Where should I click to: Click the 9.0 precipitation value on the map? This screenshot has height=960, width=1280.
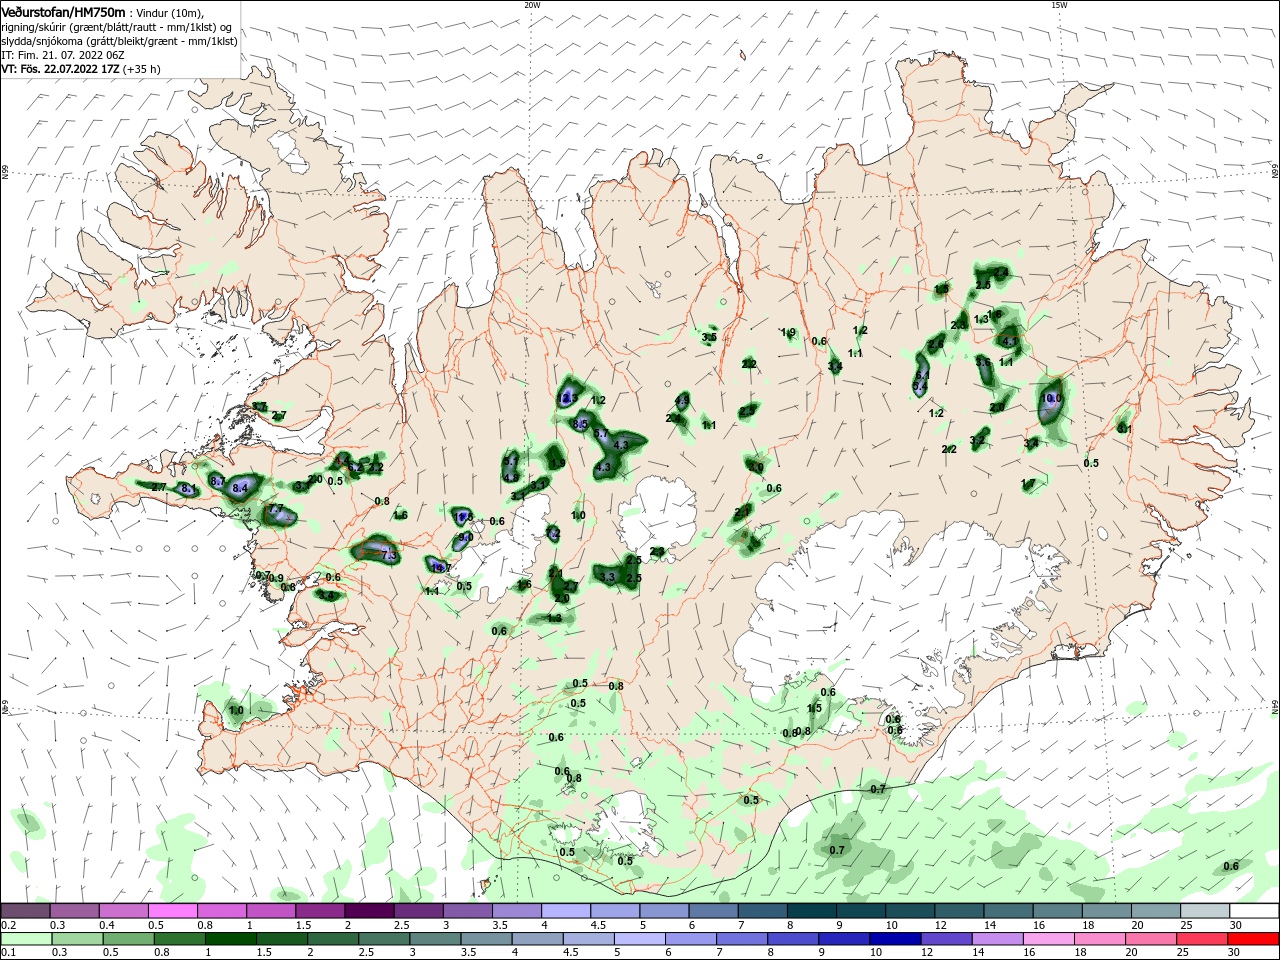pyautogui.click(x=465, y=538)
